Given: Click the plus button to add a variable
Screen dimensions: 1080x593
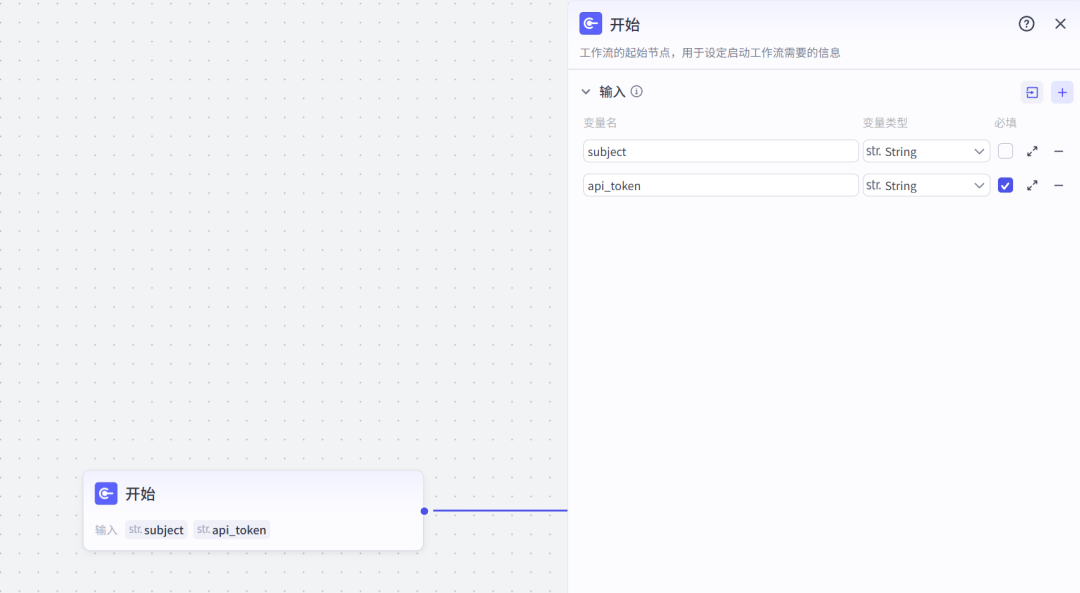Looking at the screenshot, I should pyautogui.click(x=1062, y=91).
